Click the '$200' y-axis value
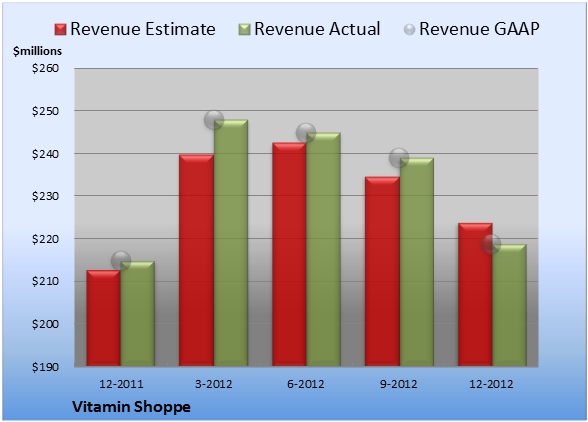 click(x=45, y=324)
